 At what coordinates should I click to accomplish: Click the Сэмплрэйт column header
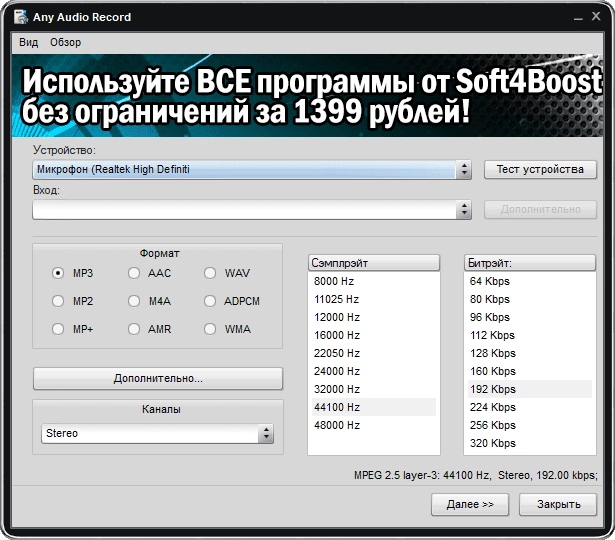374,263
